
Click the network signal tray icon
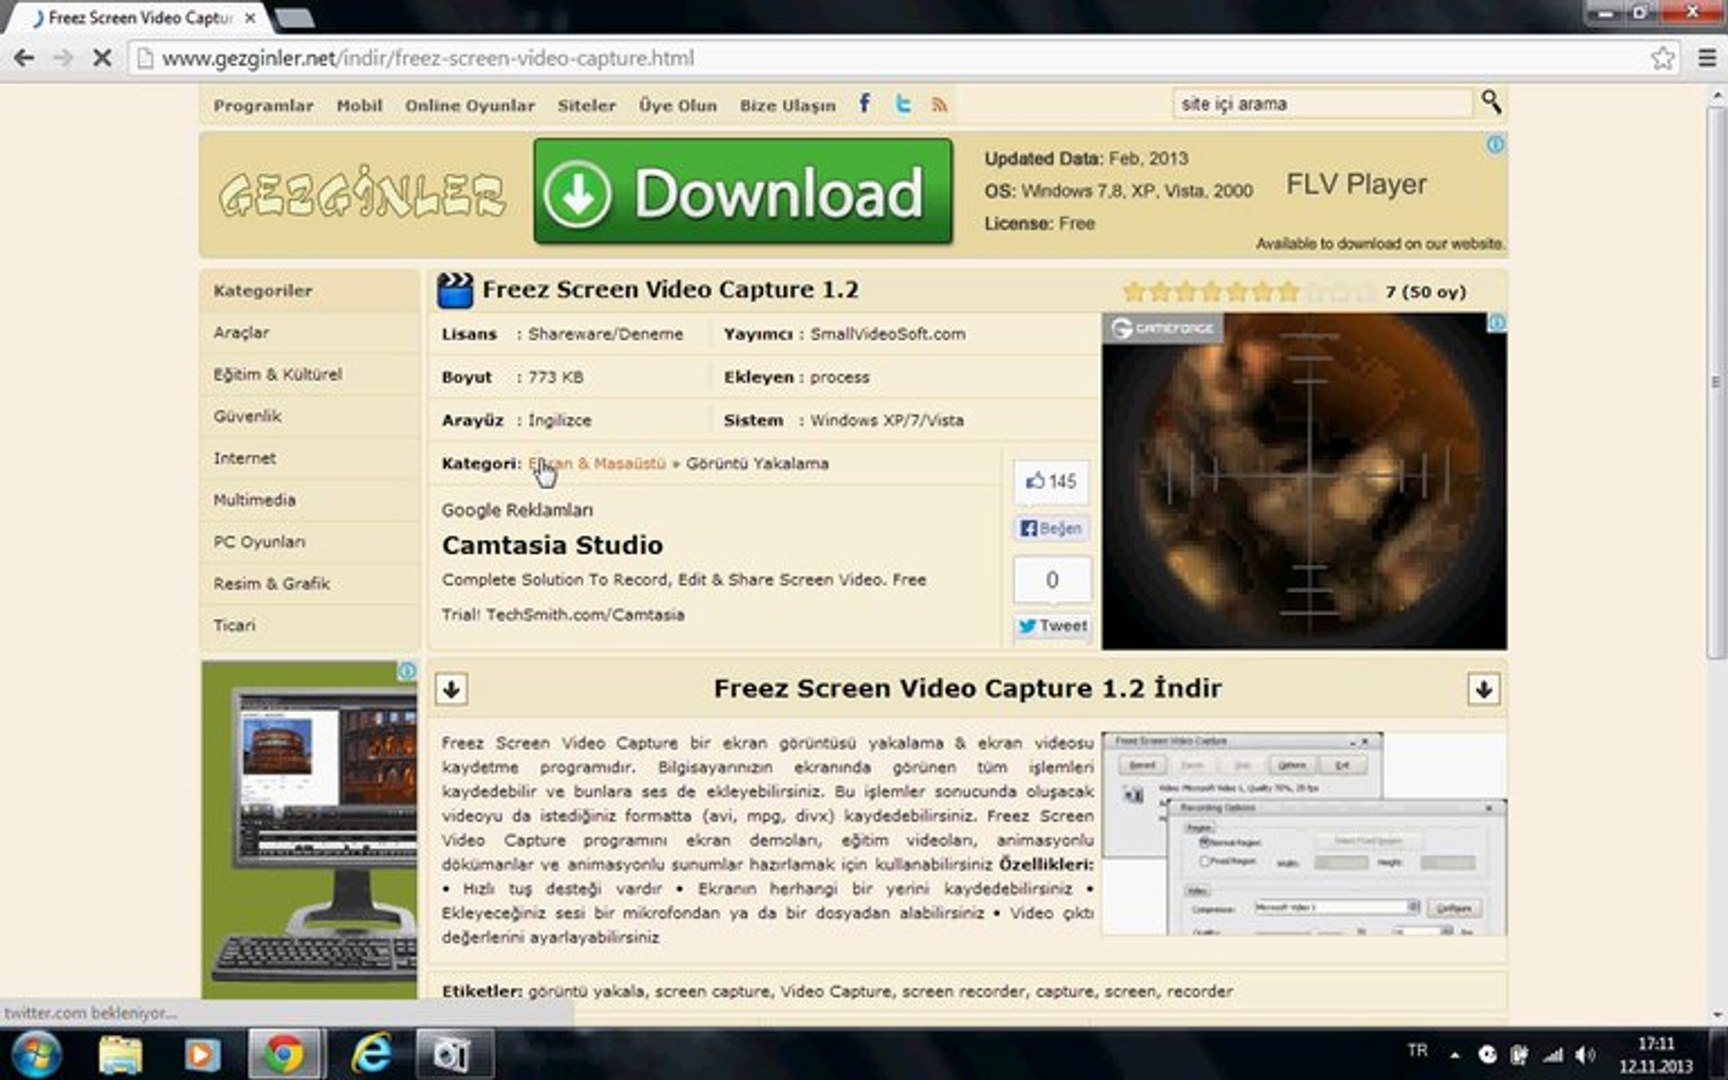(1553, 1054)
